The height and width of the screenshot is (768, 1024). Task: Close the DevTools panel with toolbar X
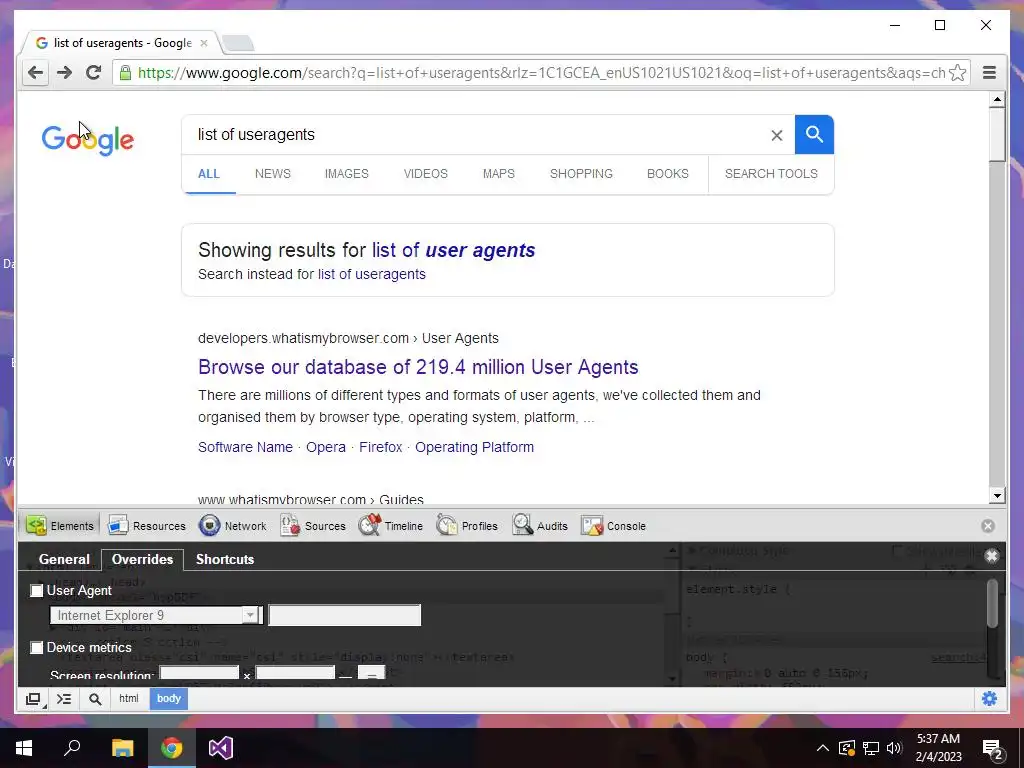click(987, 526)
